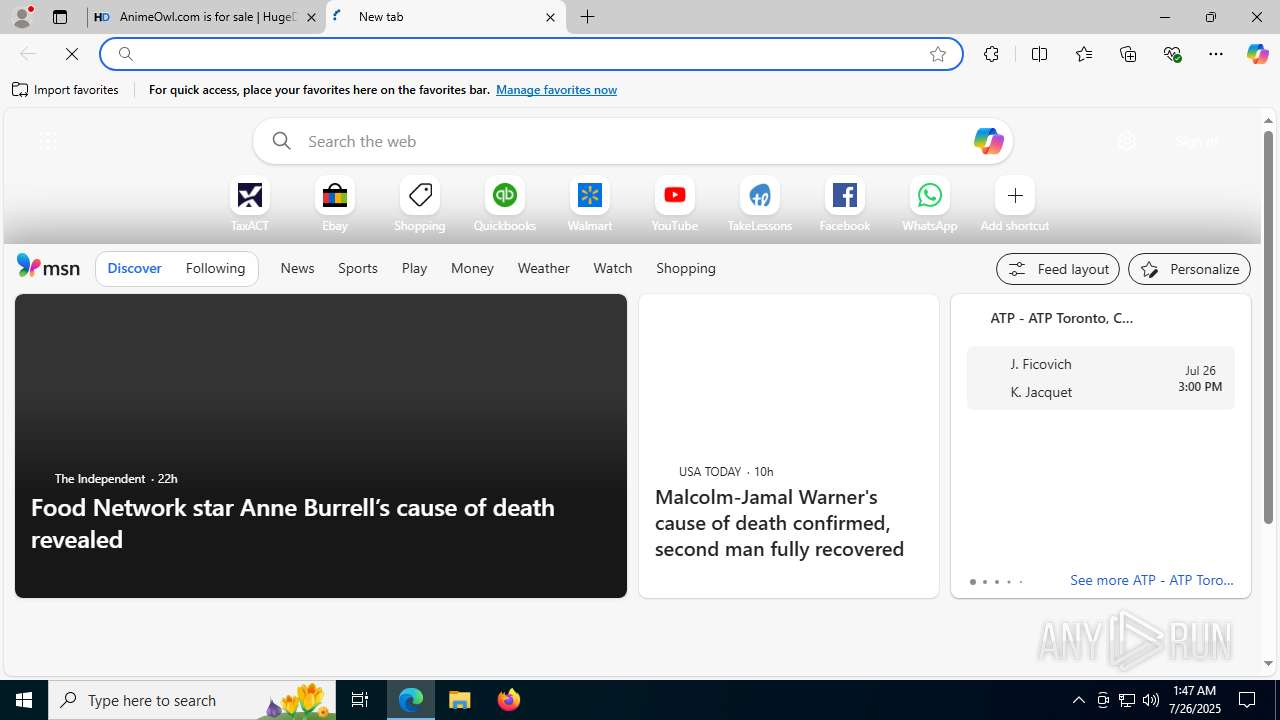Open the TakeLessons shortcut tile
This screenshot has height=720, width=1280.
[x=760, y=205]
